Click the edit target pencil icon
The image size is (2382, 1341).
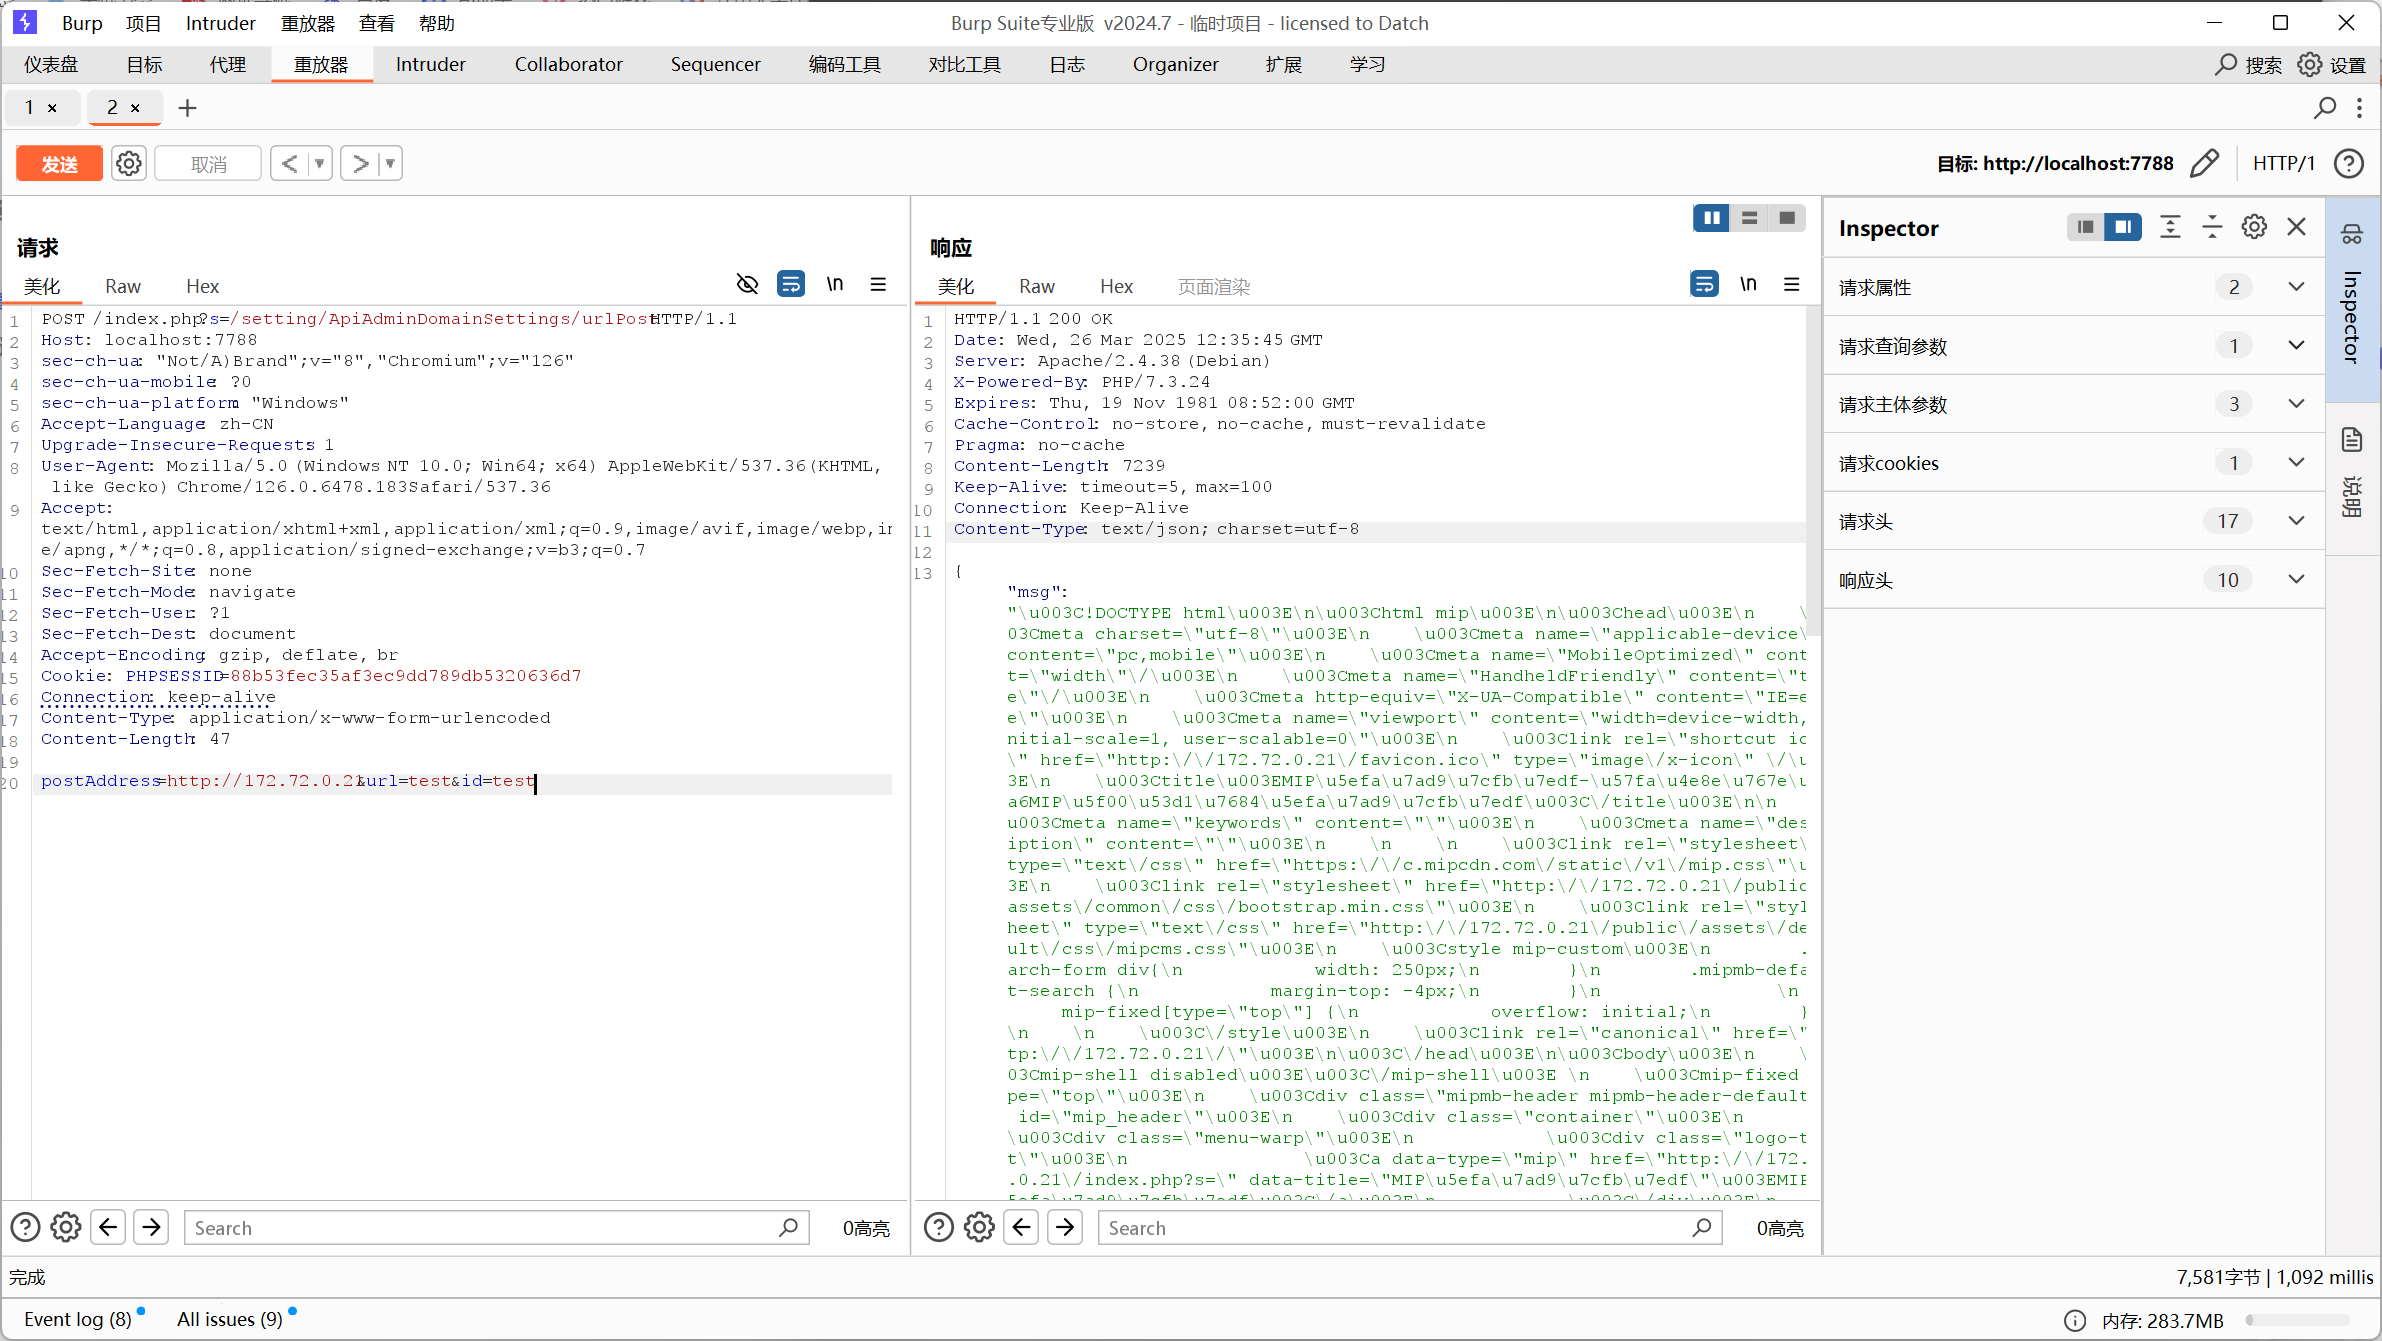[2204, 163]
